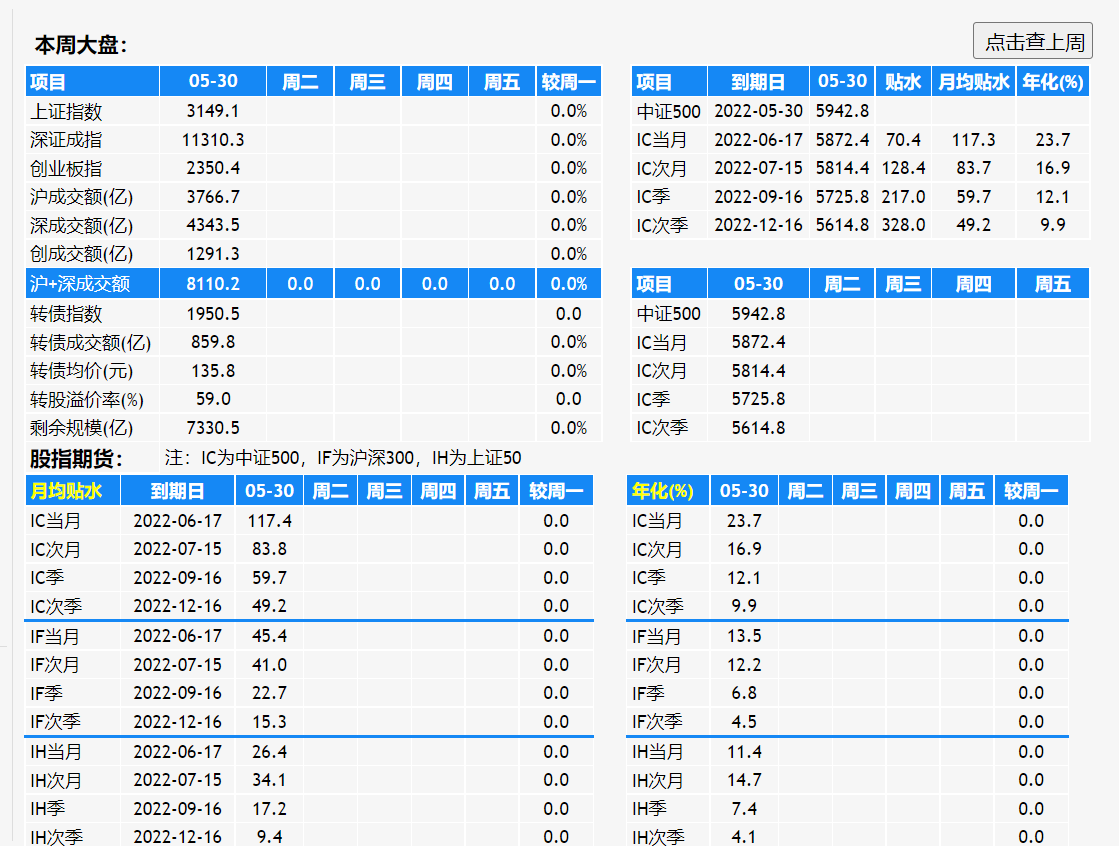Select the 沪成交额(亿) row label
Viewport: 1119px width, 846px height.
[x=80, y=197]
